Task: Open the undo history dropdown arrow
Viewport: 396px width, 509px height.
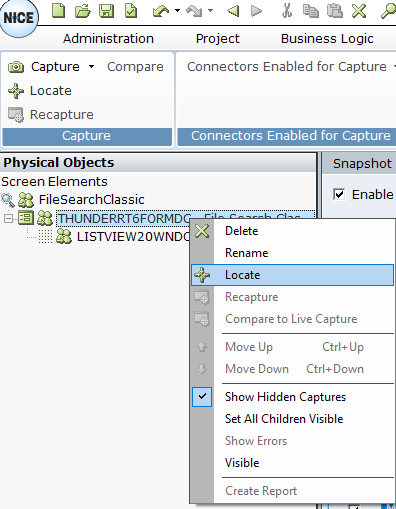Action: [177, 10]
